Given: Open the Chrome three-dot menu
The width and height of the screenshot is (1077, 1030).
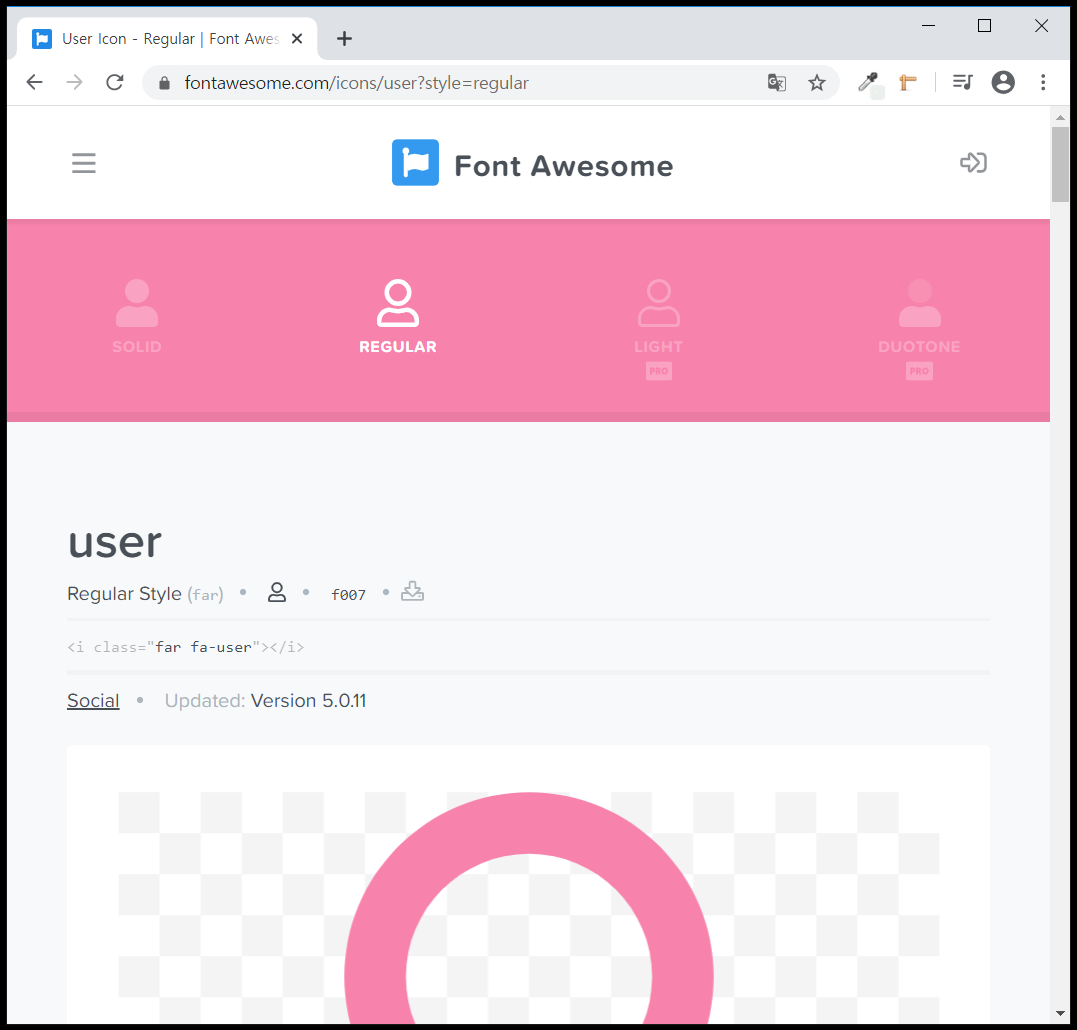Looking at the screenshot, I should (x=1043, y=82).
